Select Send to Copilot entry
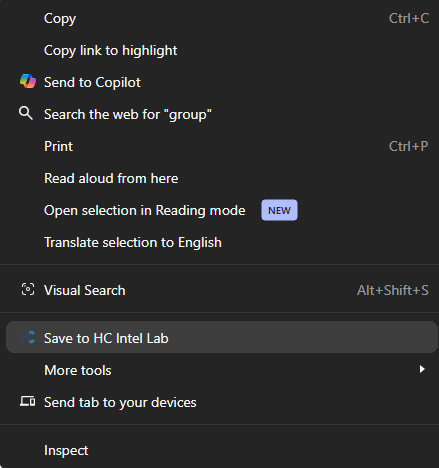Image resolution: width=439 pixels, height=468 pixels. click(x=219, y=82)
